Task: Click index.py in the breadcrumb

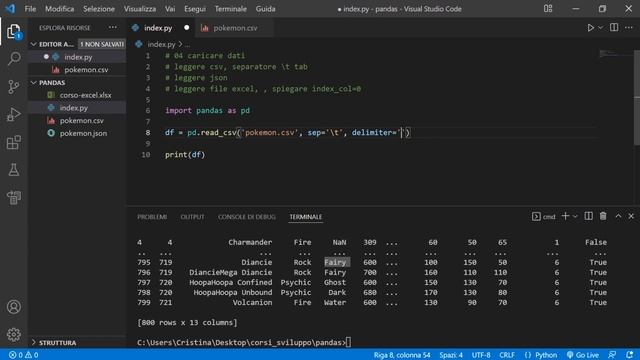Action: click(x=161, y=44)
